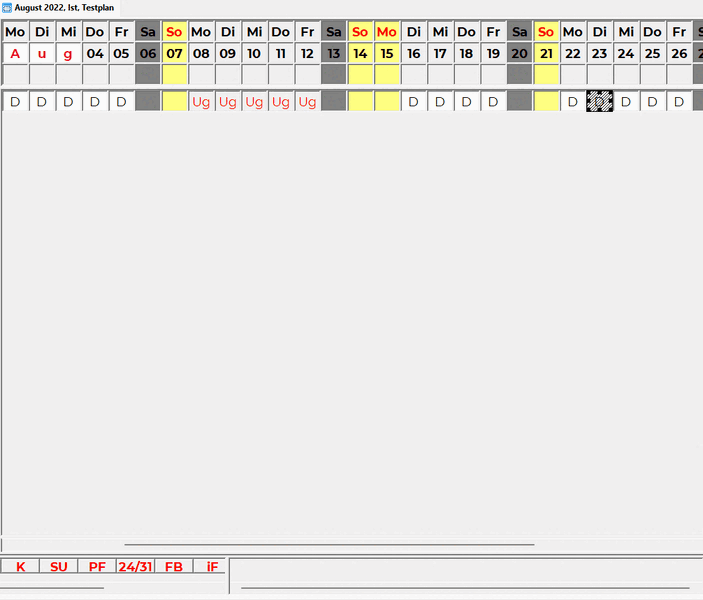Click the gray shift cell under Saturday 06

[148, 101]
